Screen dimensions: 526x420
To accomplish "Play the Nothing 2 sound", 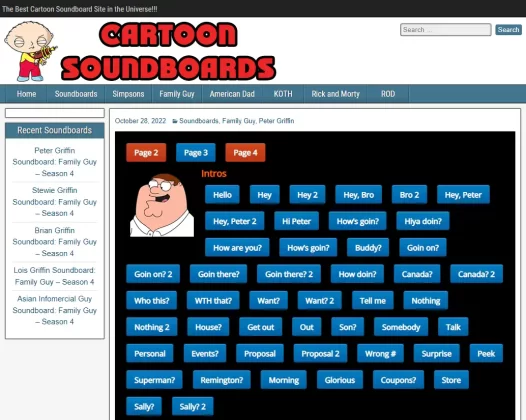I will click(152, 327).
